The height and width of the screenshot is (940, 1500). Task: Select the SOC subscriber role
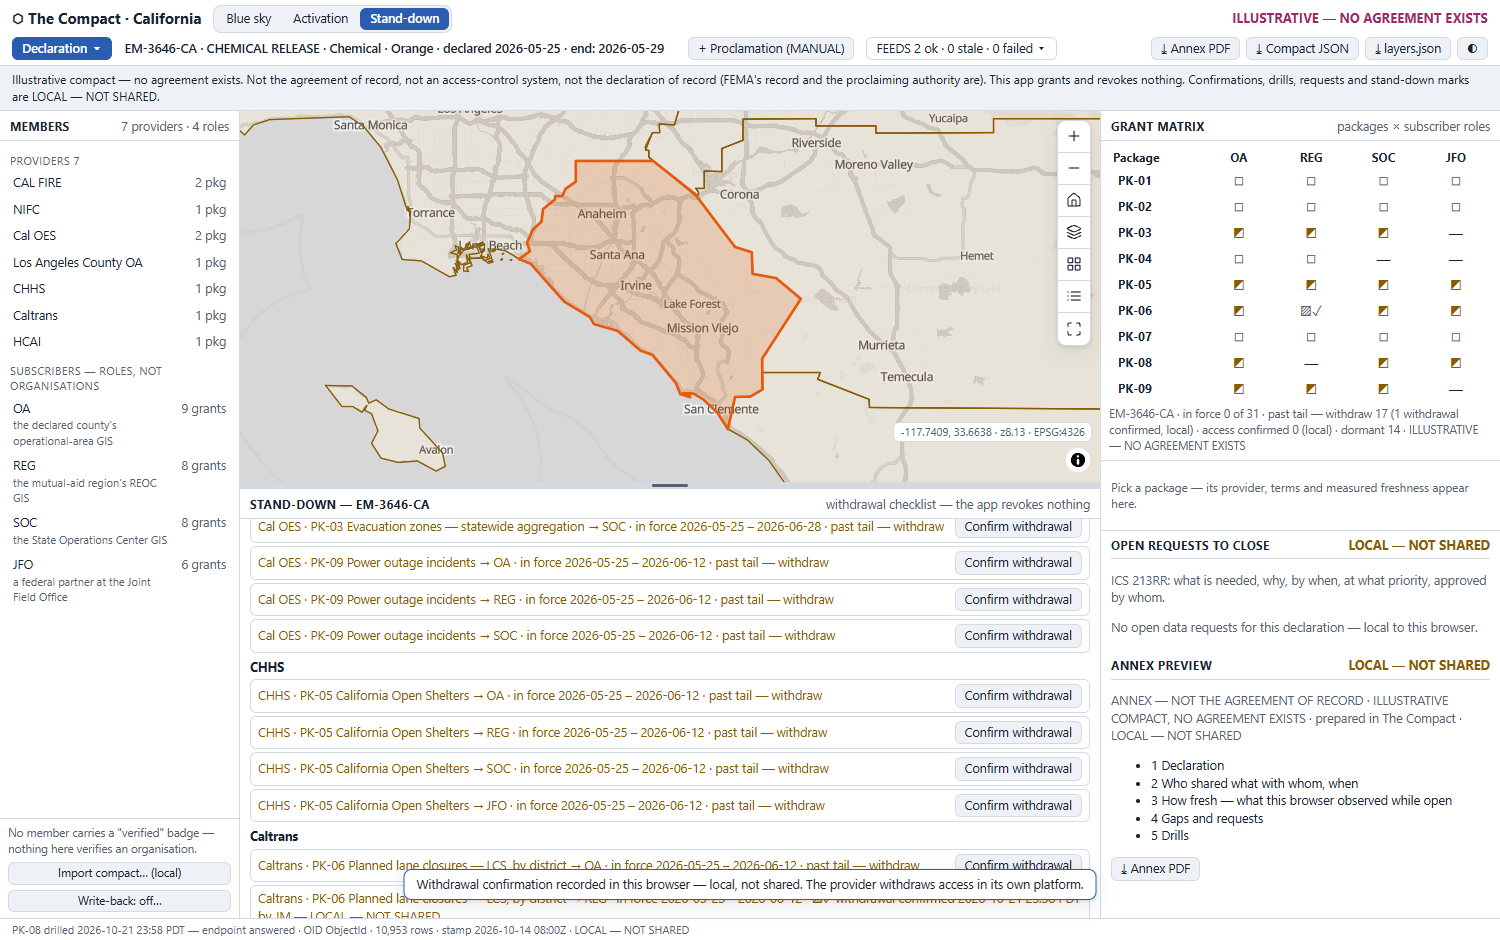(119, 531)
